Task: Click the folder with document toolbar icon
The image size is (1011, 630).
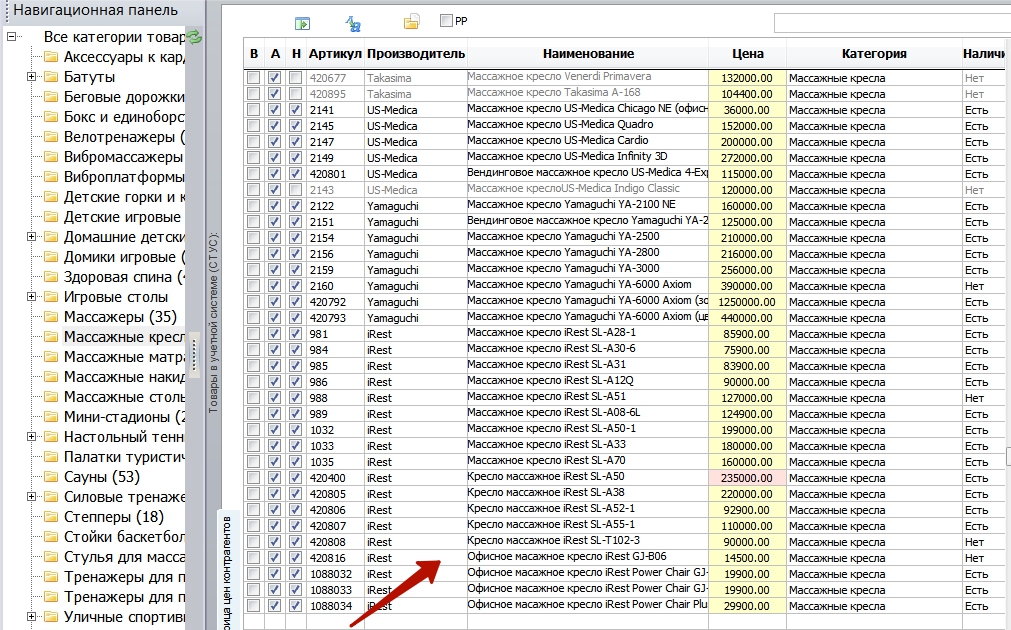Action: 411,23
